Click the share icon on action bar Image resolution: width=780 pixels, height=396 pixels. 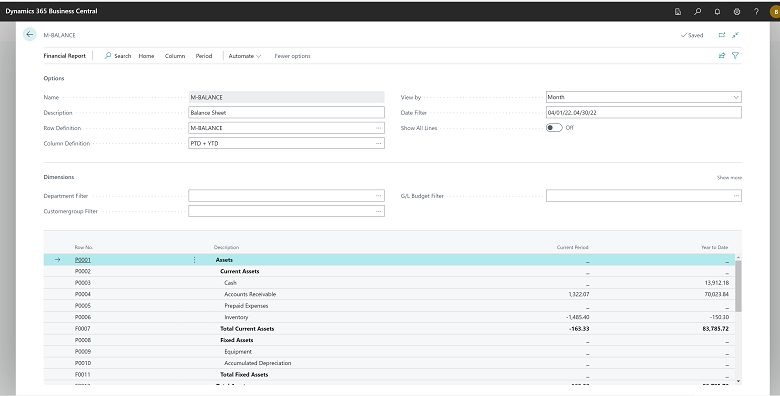point(722,56)
